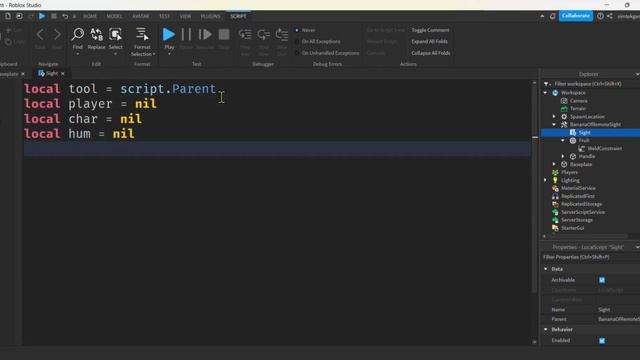Viewport: 640px width, 360px height.
Task: Click the Undo arrow in quick-access bar
Action: 65,16
